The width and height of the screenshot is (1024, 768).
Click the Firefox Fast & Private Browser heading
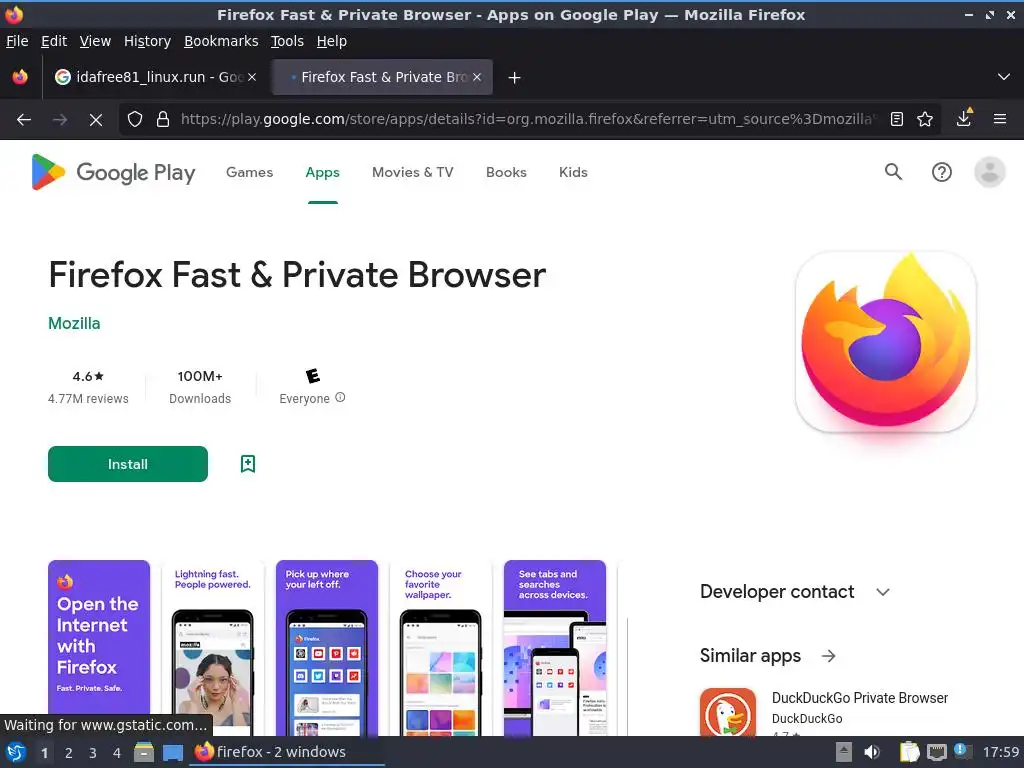(x=297, y=274)
